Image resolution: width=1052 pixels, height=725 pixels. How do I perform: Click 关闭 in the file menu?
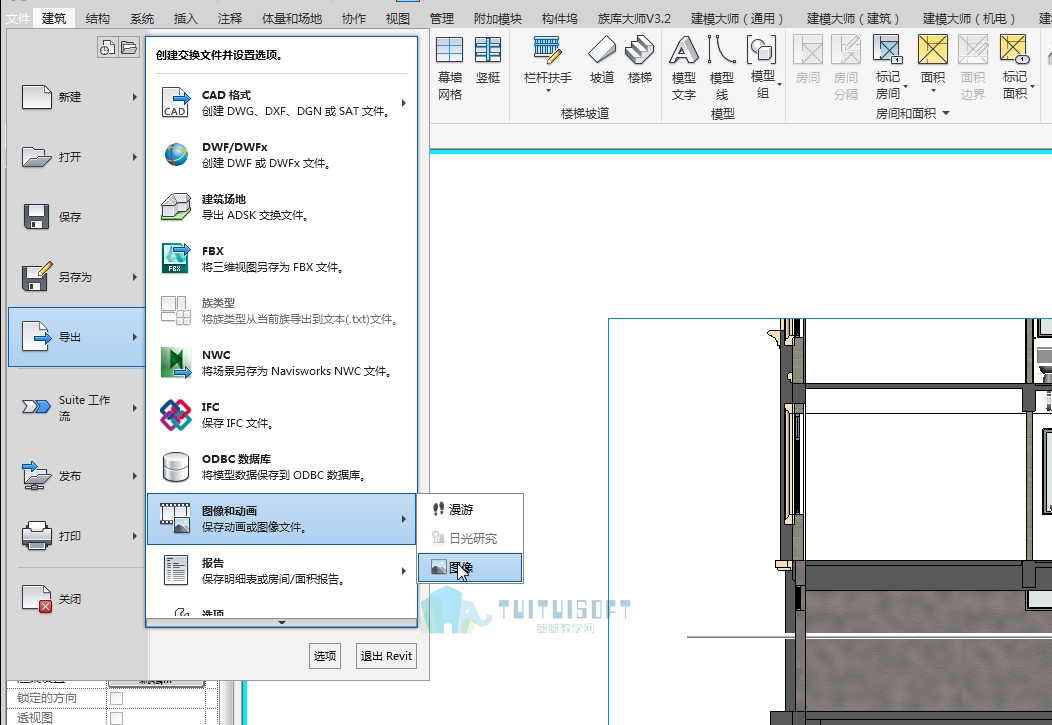point(76,599)
